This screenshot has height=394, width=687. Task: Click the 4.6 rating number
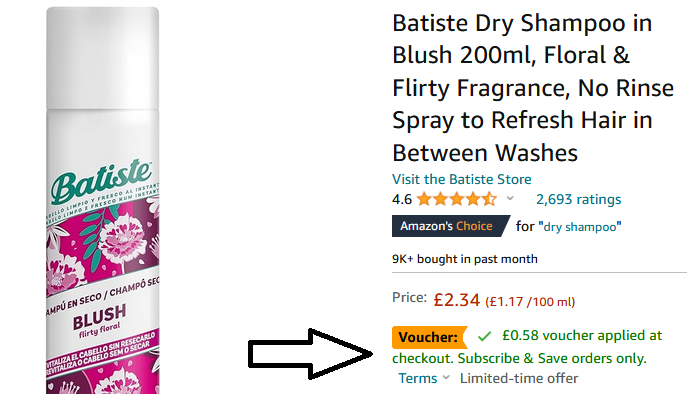pyautogui.click(x=402, y=200)
